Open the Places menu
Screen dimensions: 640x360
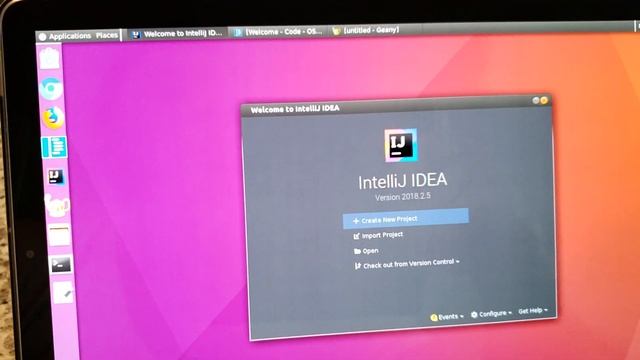[x=107, y=36]
